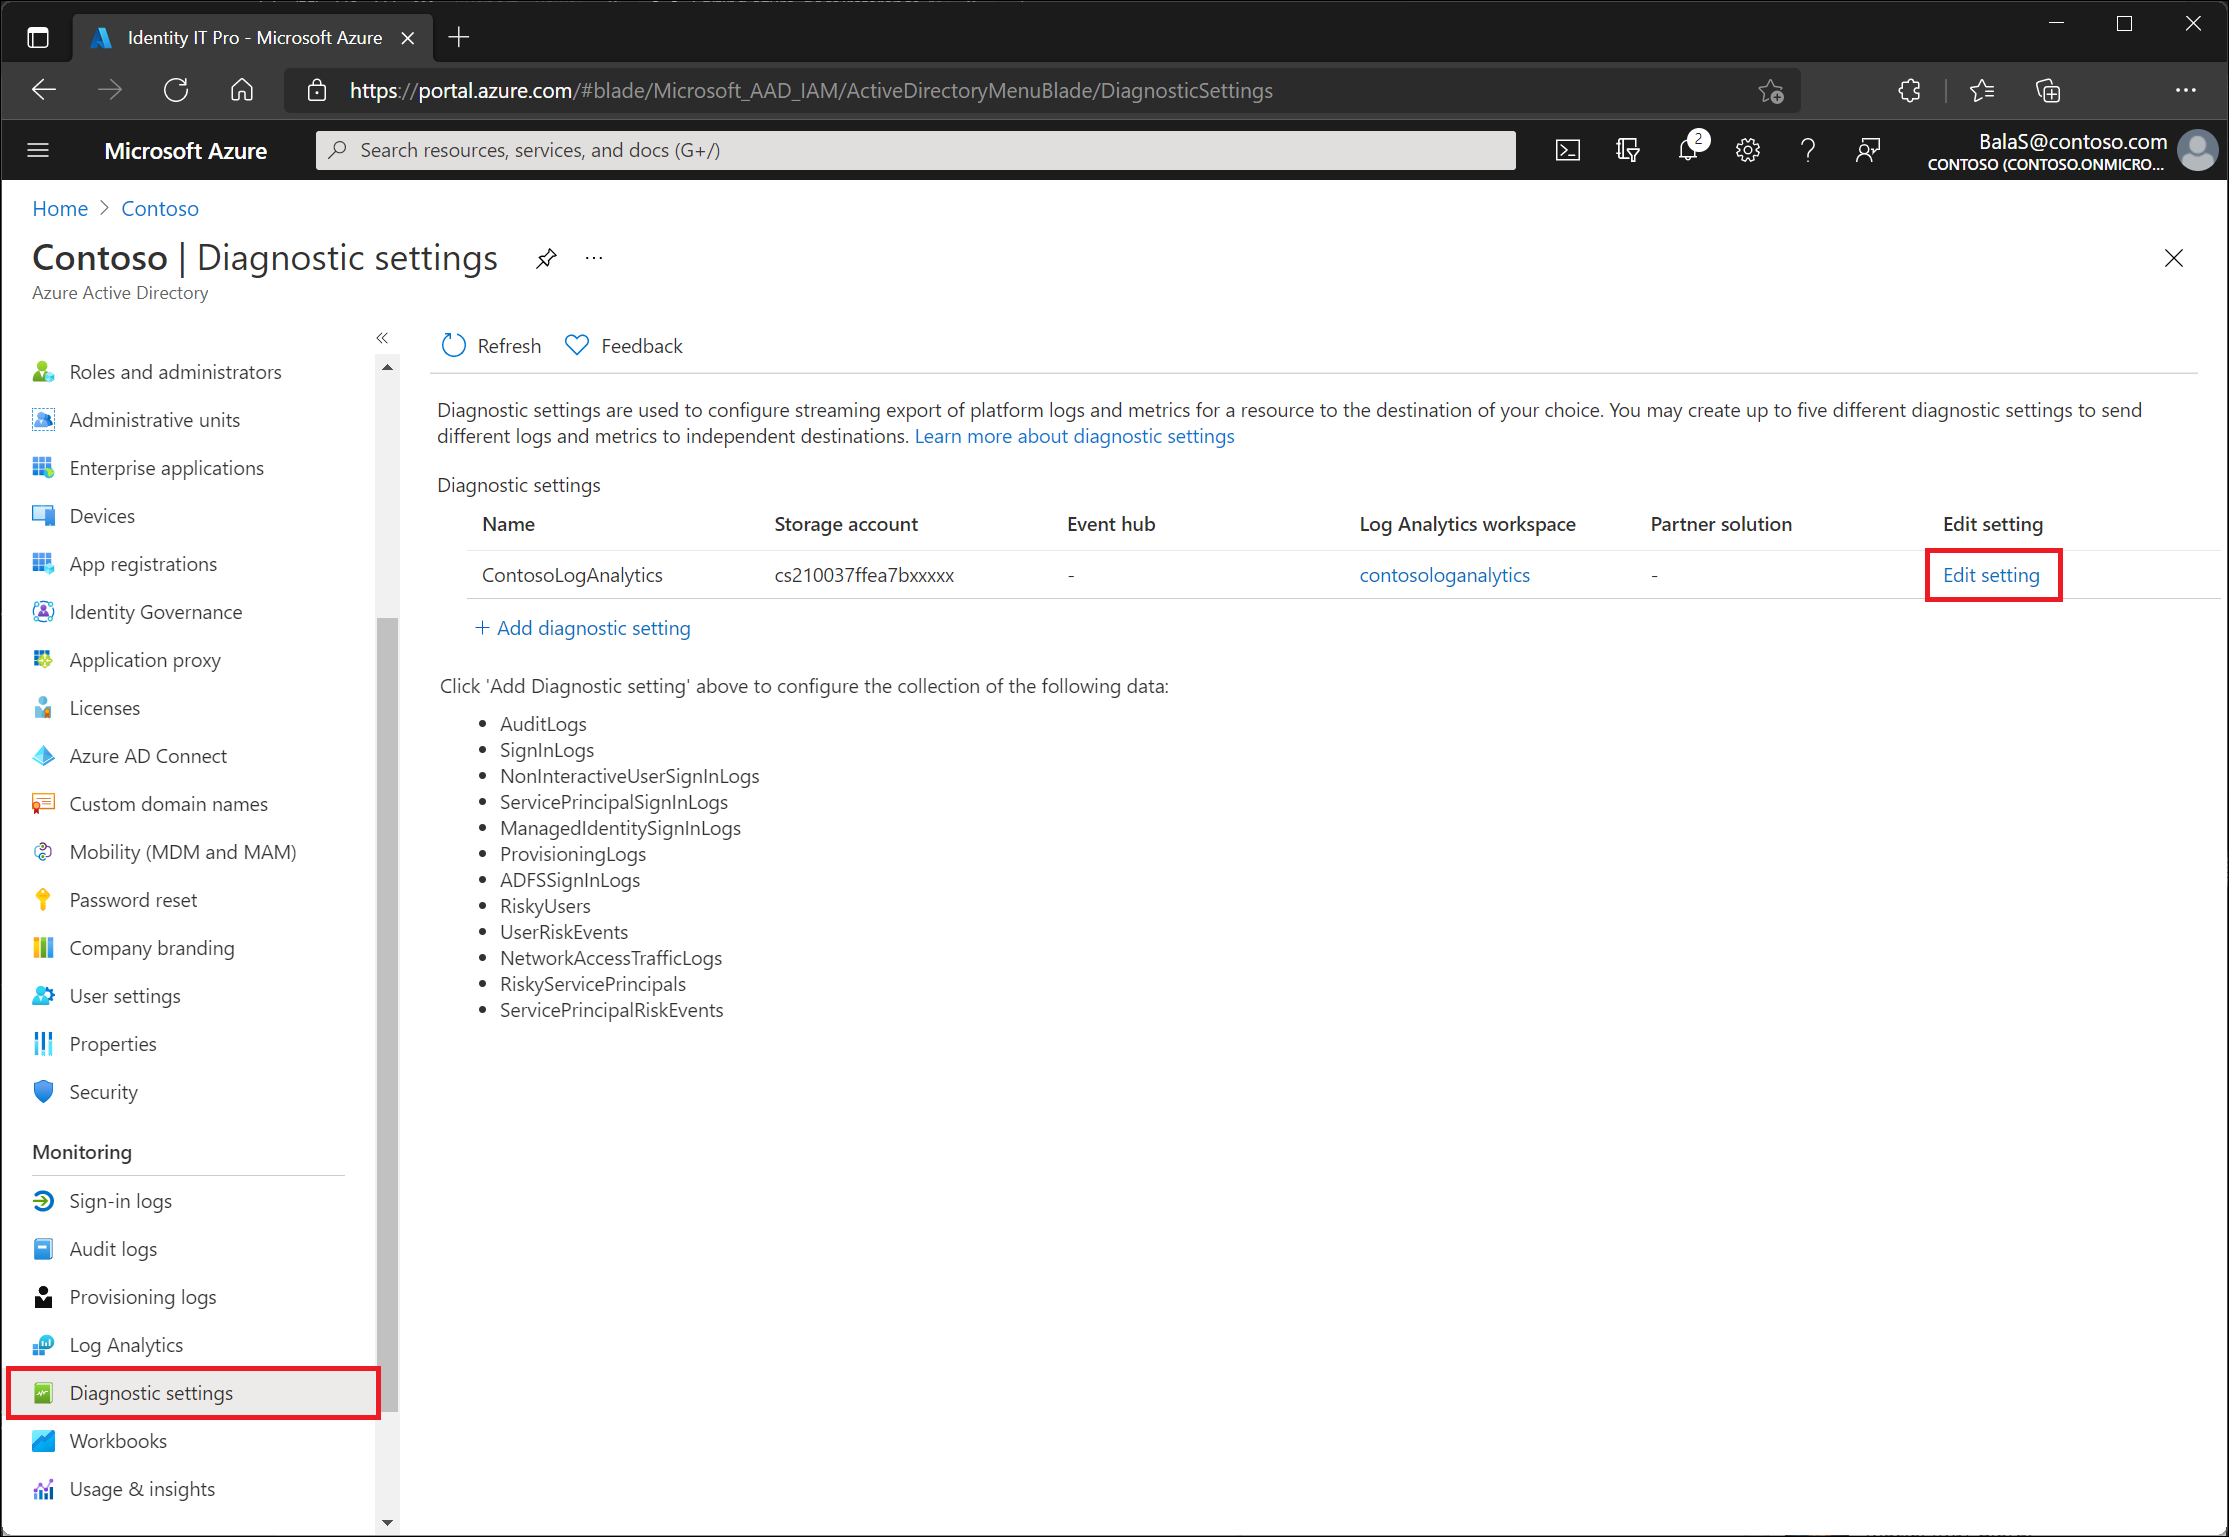Click the notifications bell icon
The image size is (2229, 1537).
pos(1688,150)
